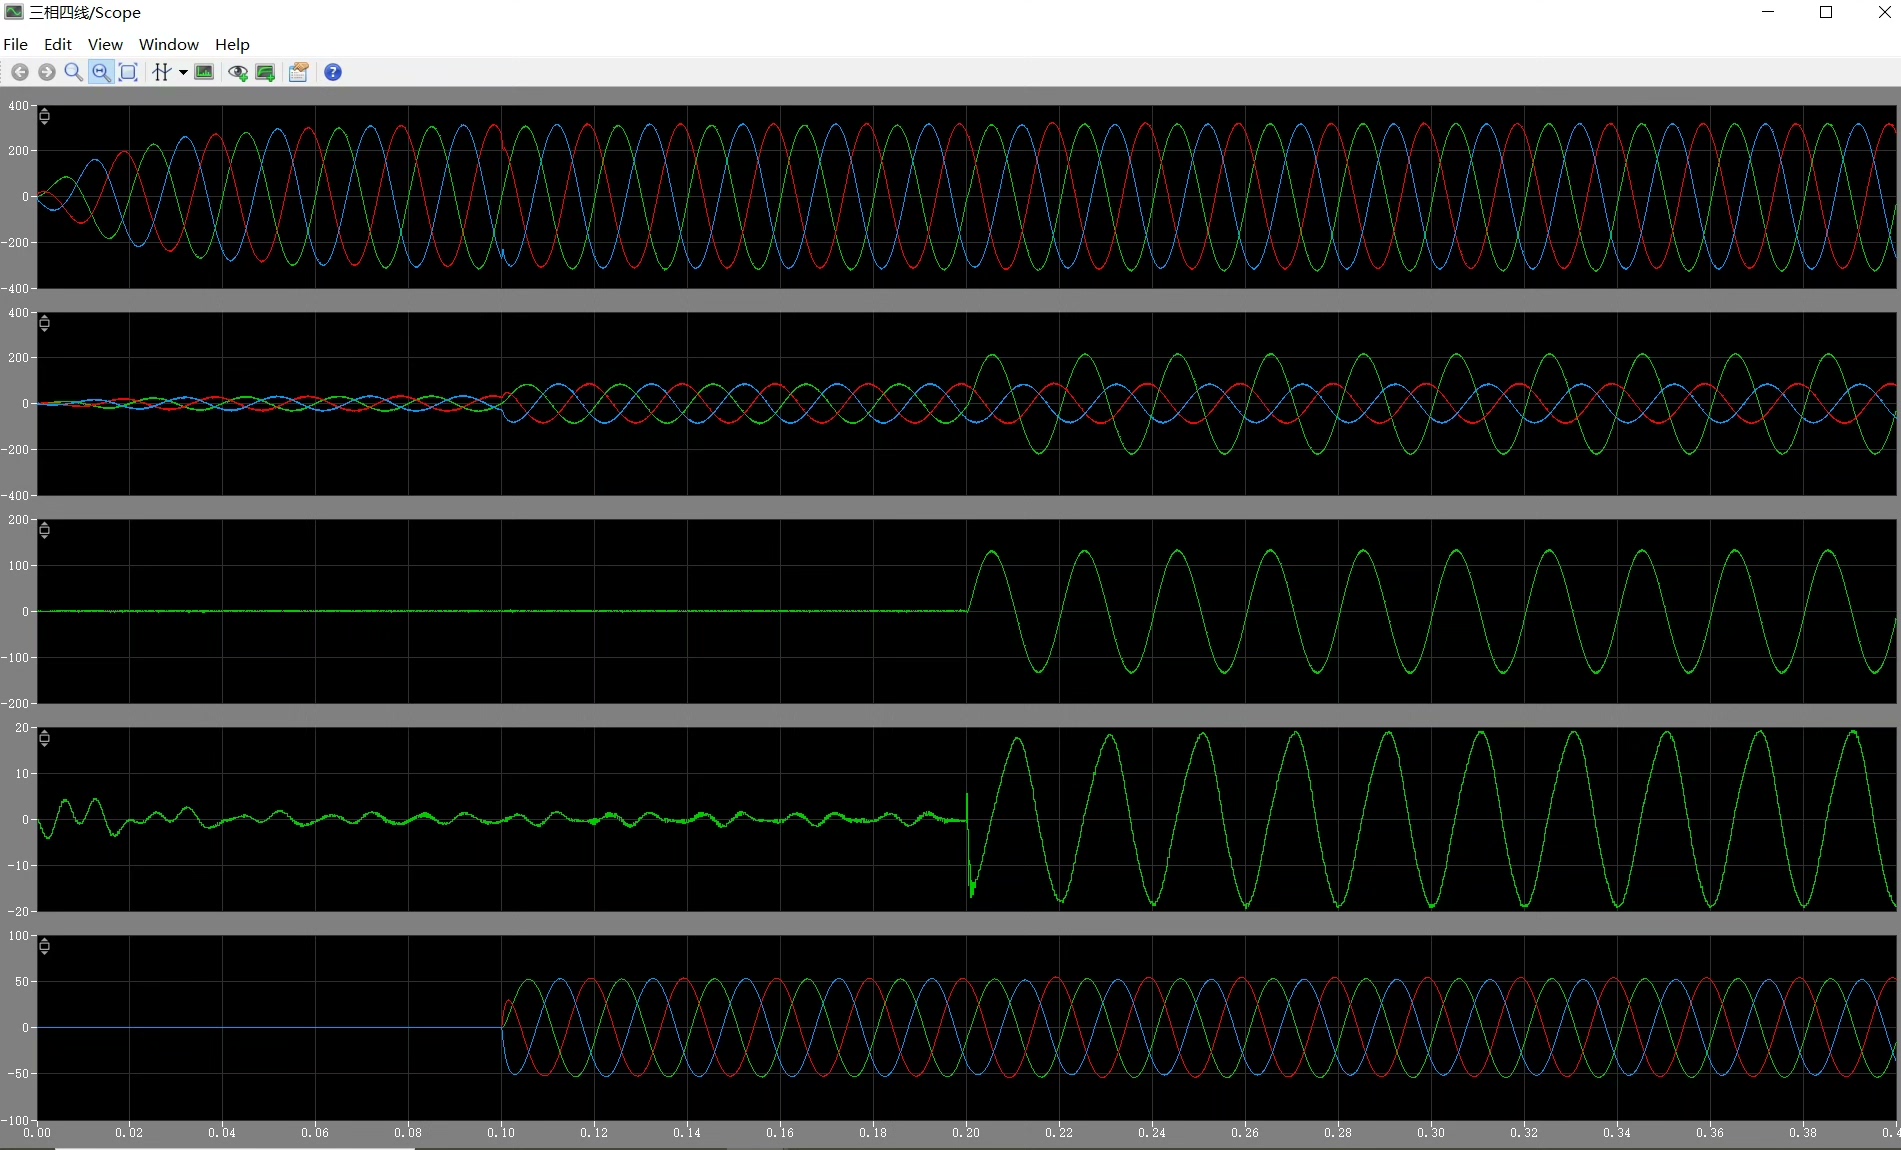Save the current view with eye icon
The width and height of the screenshot is (1901, 1150).
point(238,72)
